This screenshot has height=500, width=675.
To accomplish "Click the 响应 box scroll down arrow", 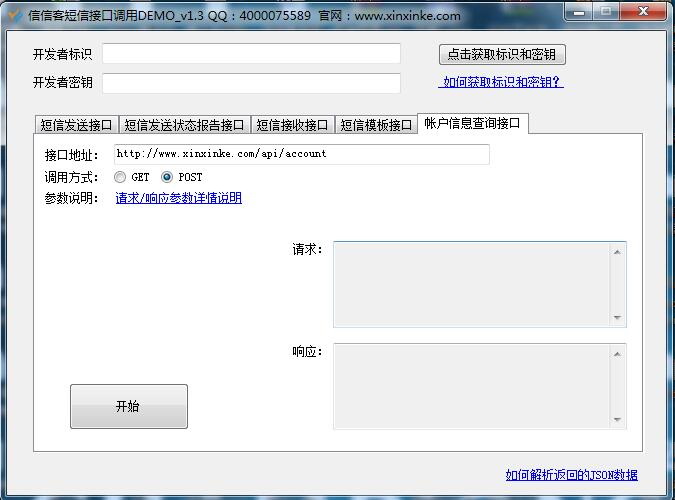I will 617,419.
